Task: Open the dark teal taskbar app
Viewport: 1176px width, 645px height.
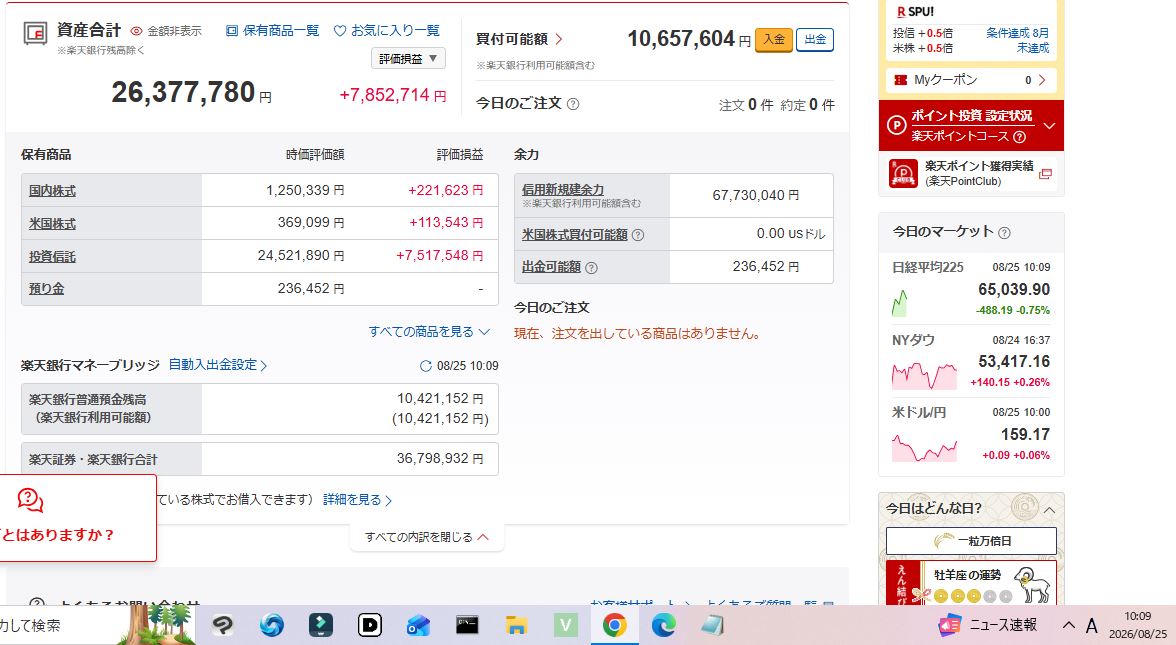Action: [321, 625]
